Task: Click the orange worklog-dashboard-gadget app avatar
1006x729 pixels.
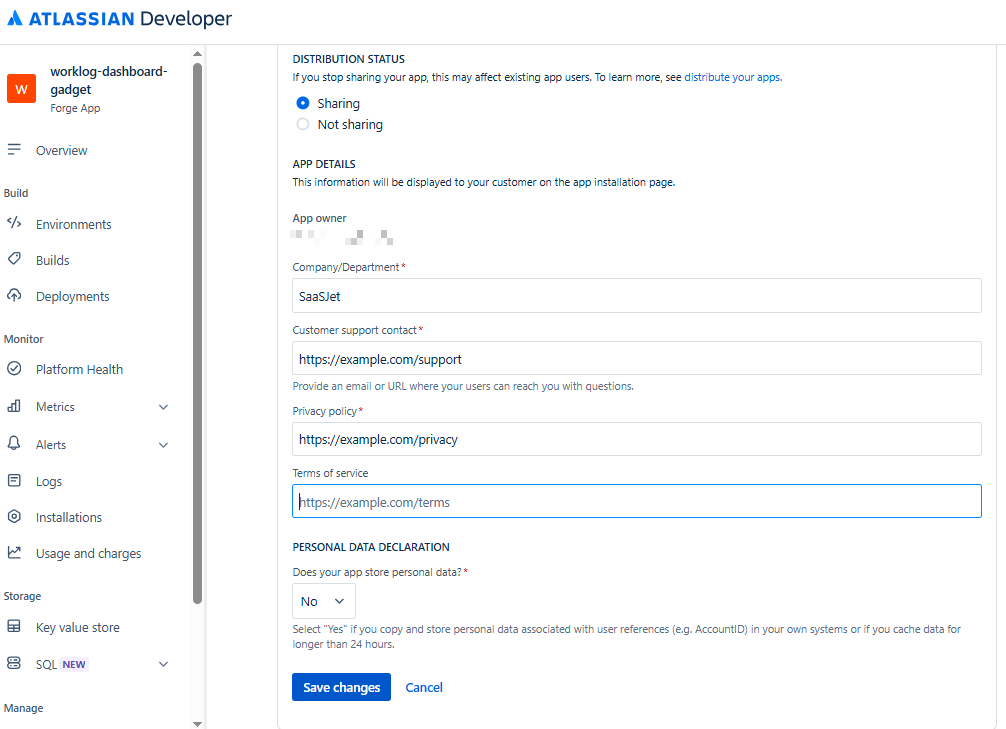Action: click(22, 89)
